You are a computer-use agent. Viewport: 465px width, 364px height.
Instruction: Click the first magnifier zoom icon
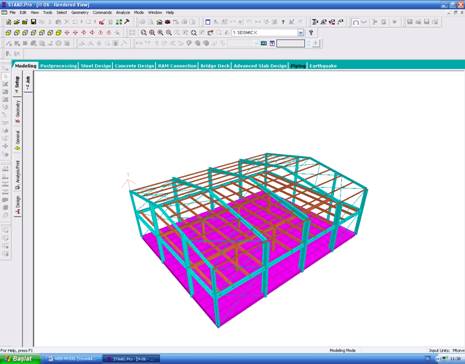(x=144, y=33)
